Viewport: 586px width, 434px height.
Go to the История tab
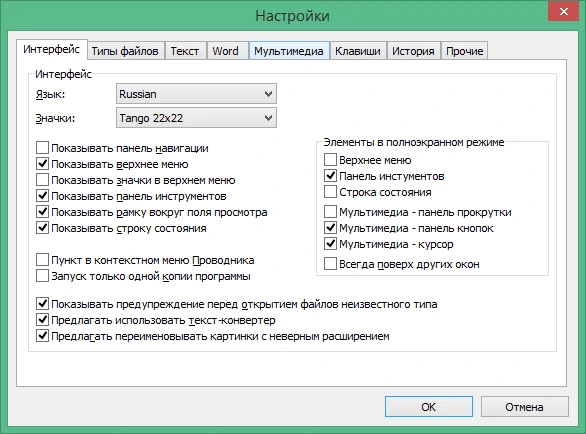pos(413,51)
